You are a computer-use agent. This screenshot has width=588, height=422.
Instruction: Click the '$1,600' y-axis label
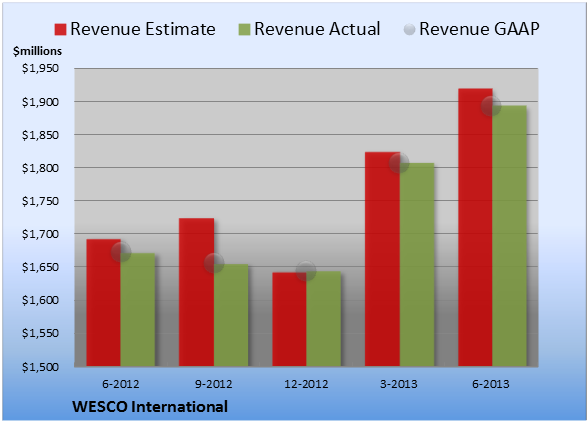coord(40,300)
